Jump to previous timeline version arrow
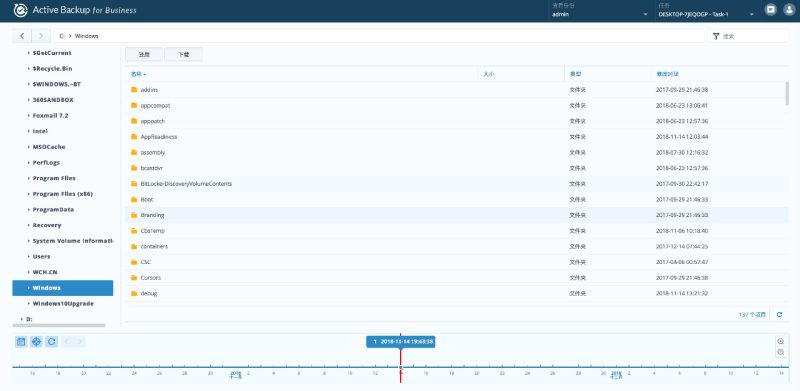 [67, 341]
